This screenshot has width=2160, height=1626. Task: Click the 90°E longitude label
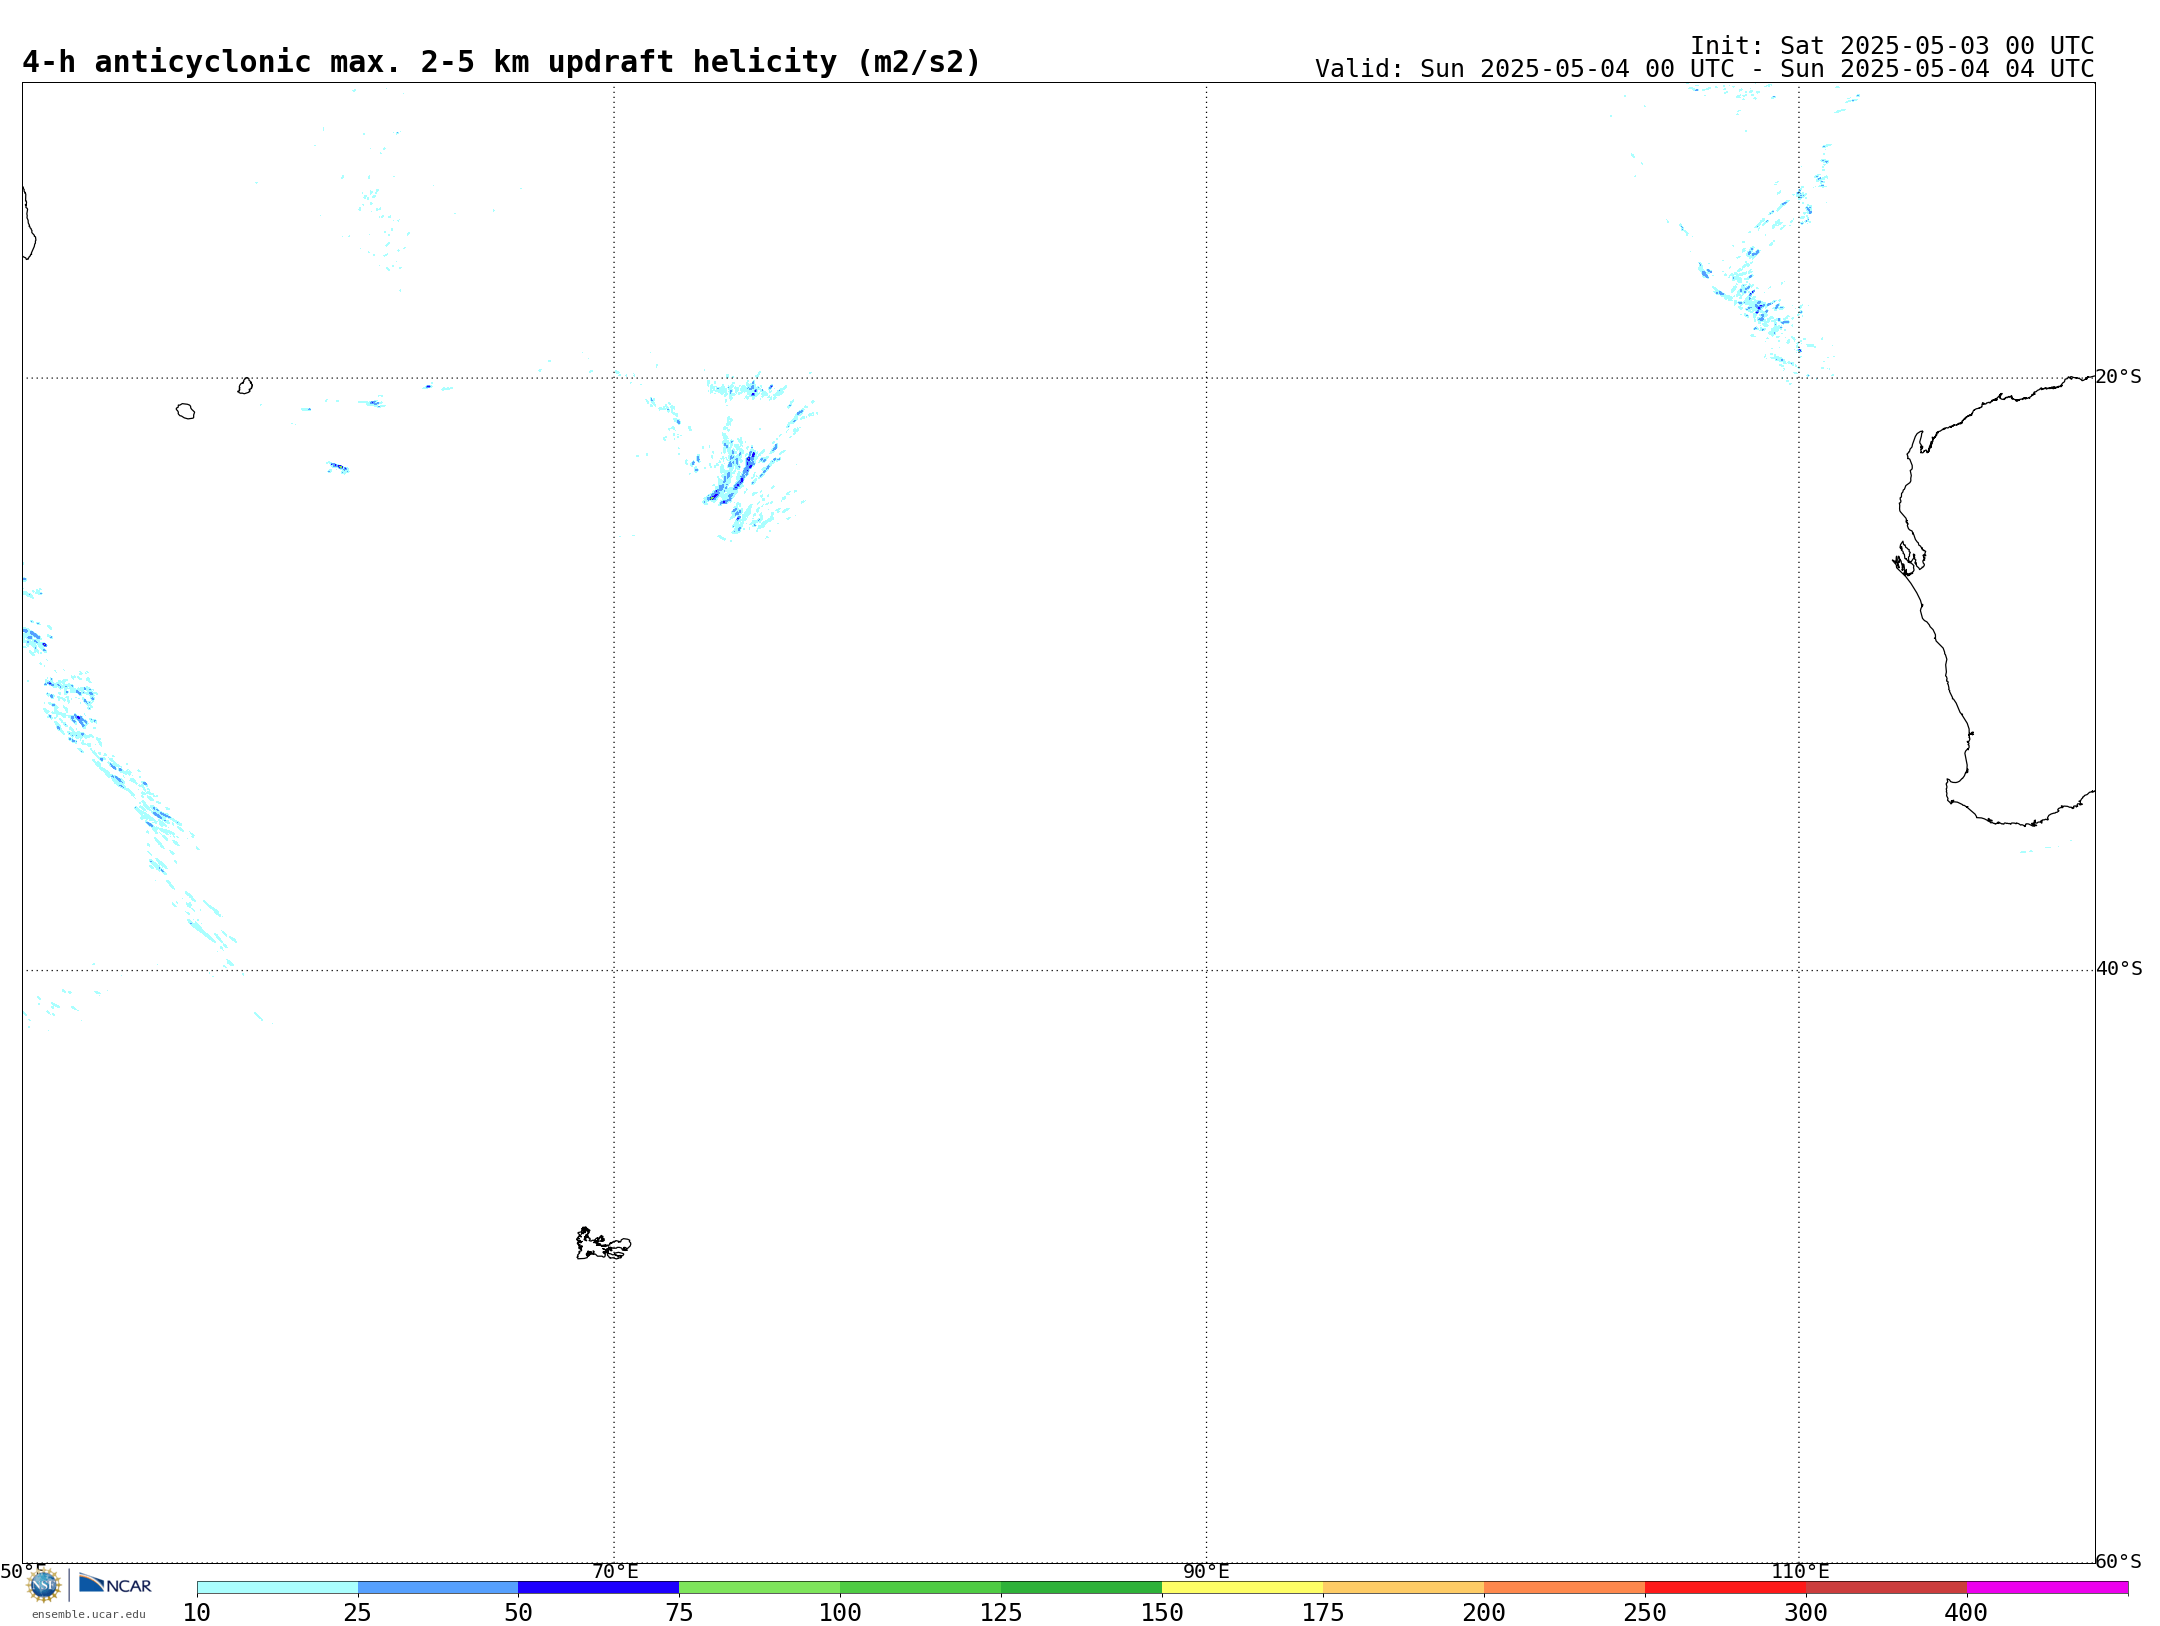click(1207, 1571)
